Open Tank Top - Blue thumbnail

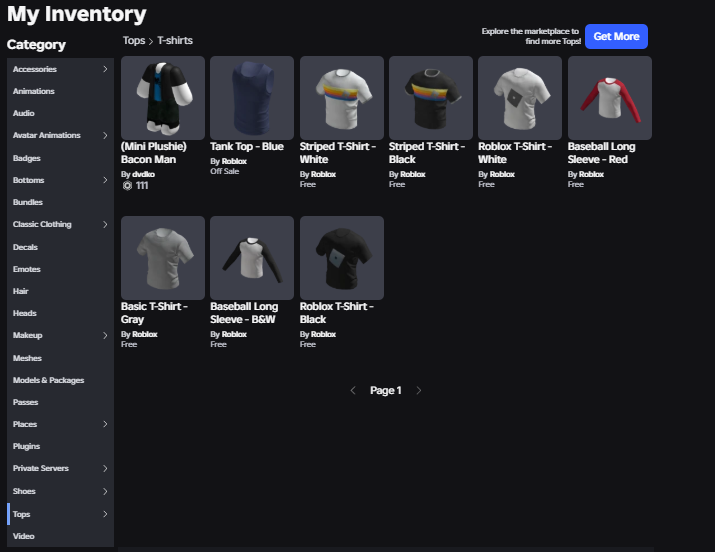[x=252, y=98]
